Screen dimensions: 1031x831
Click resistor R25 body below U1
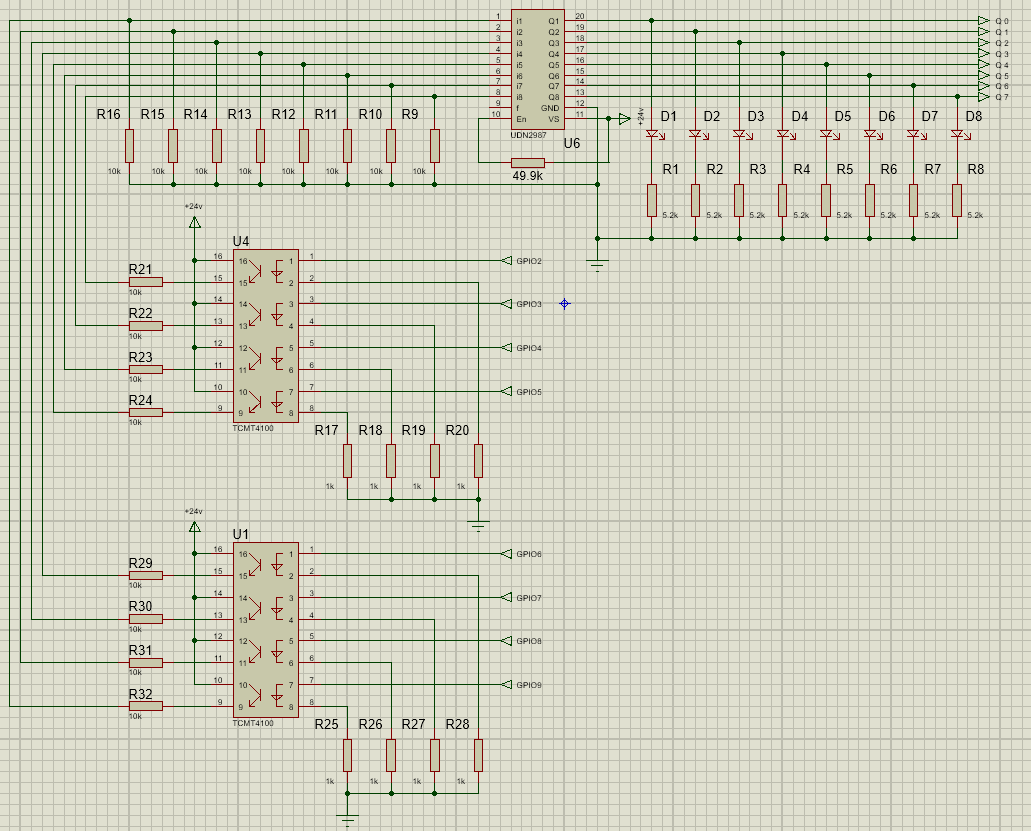pos(347,755)
